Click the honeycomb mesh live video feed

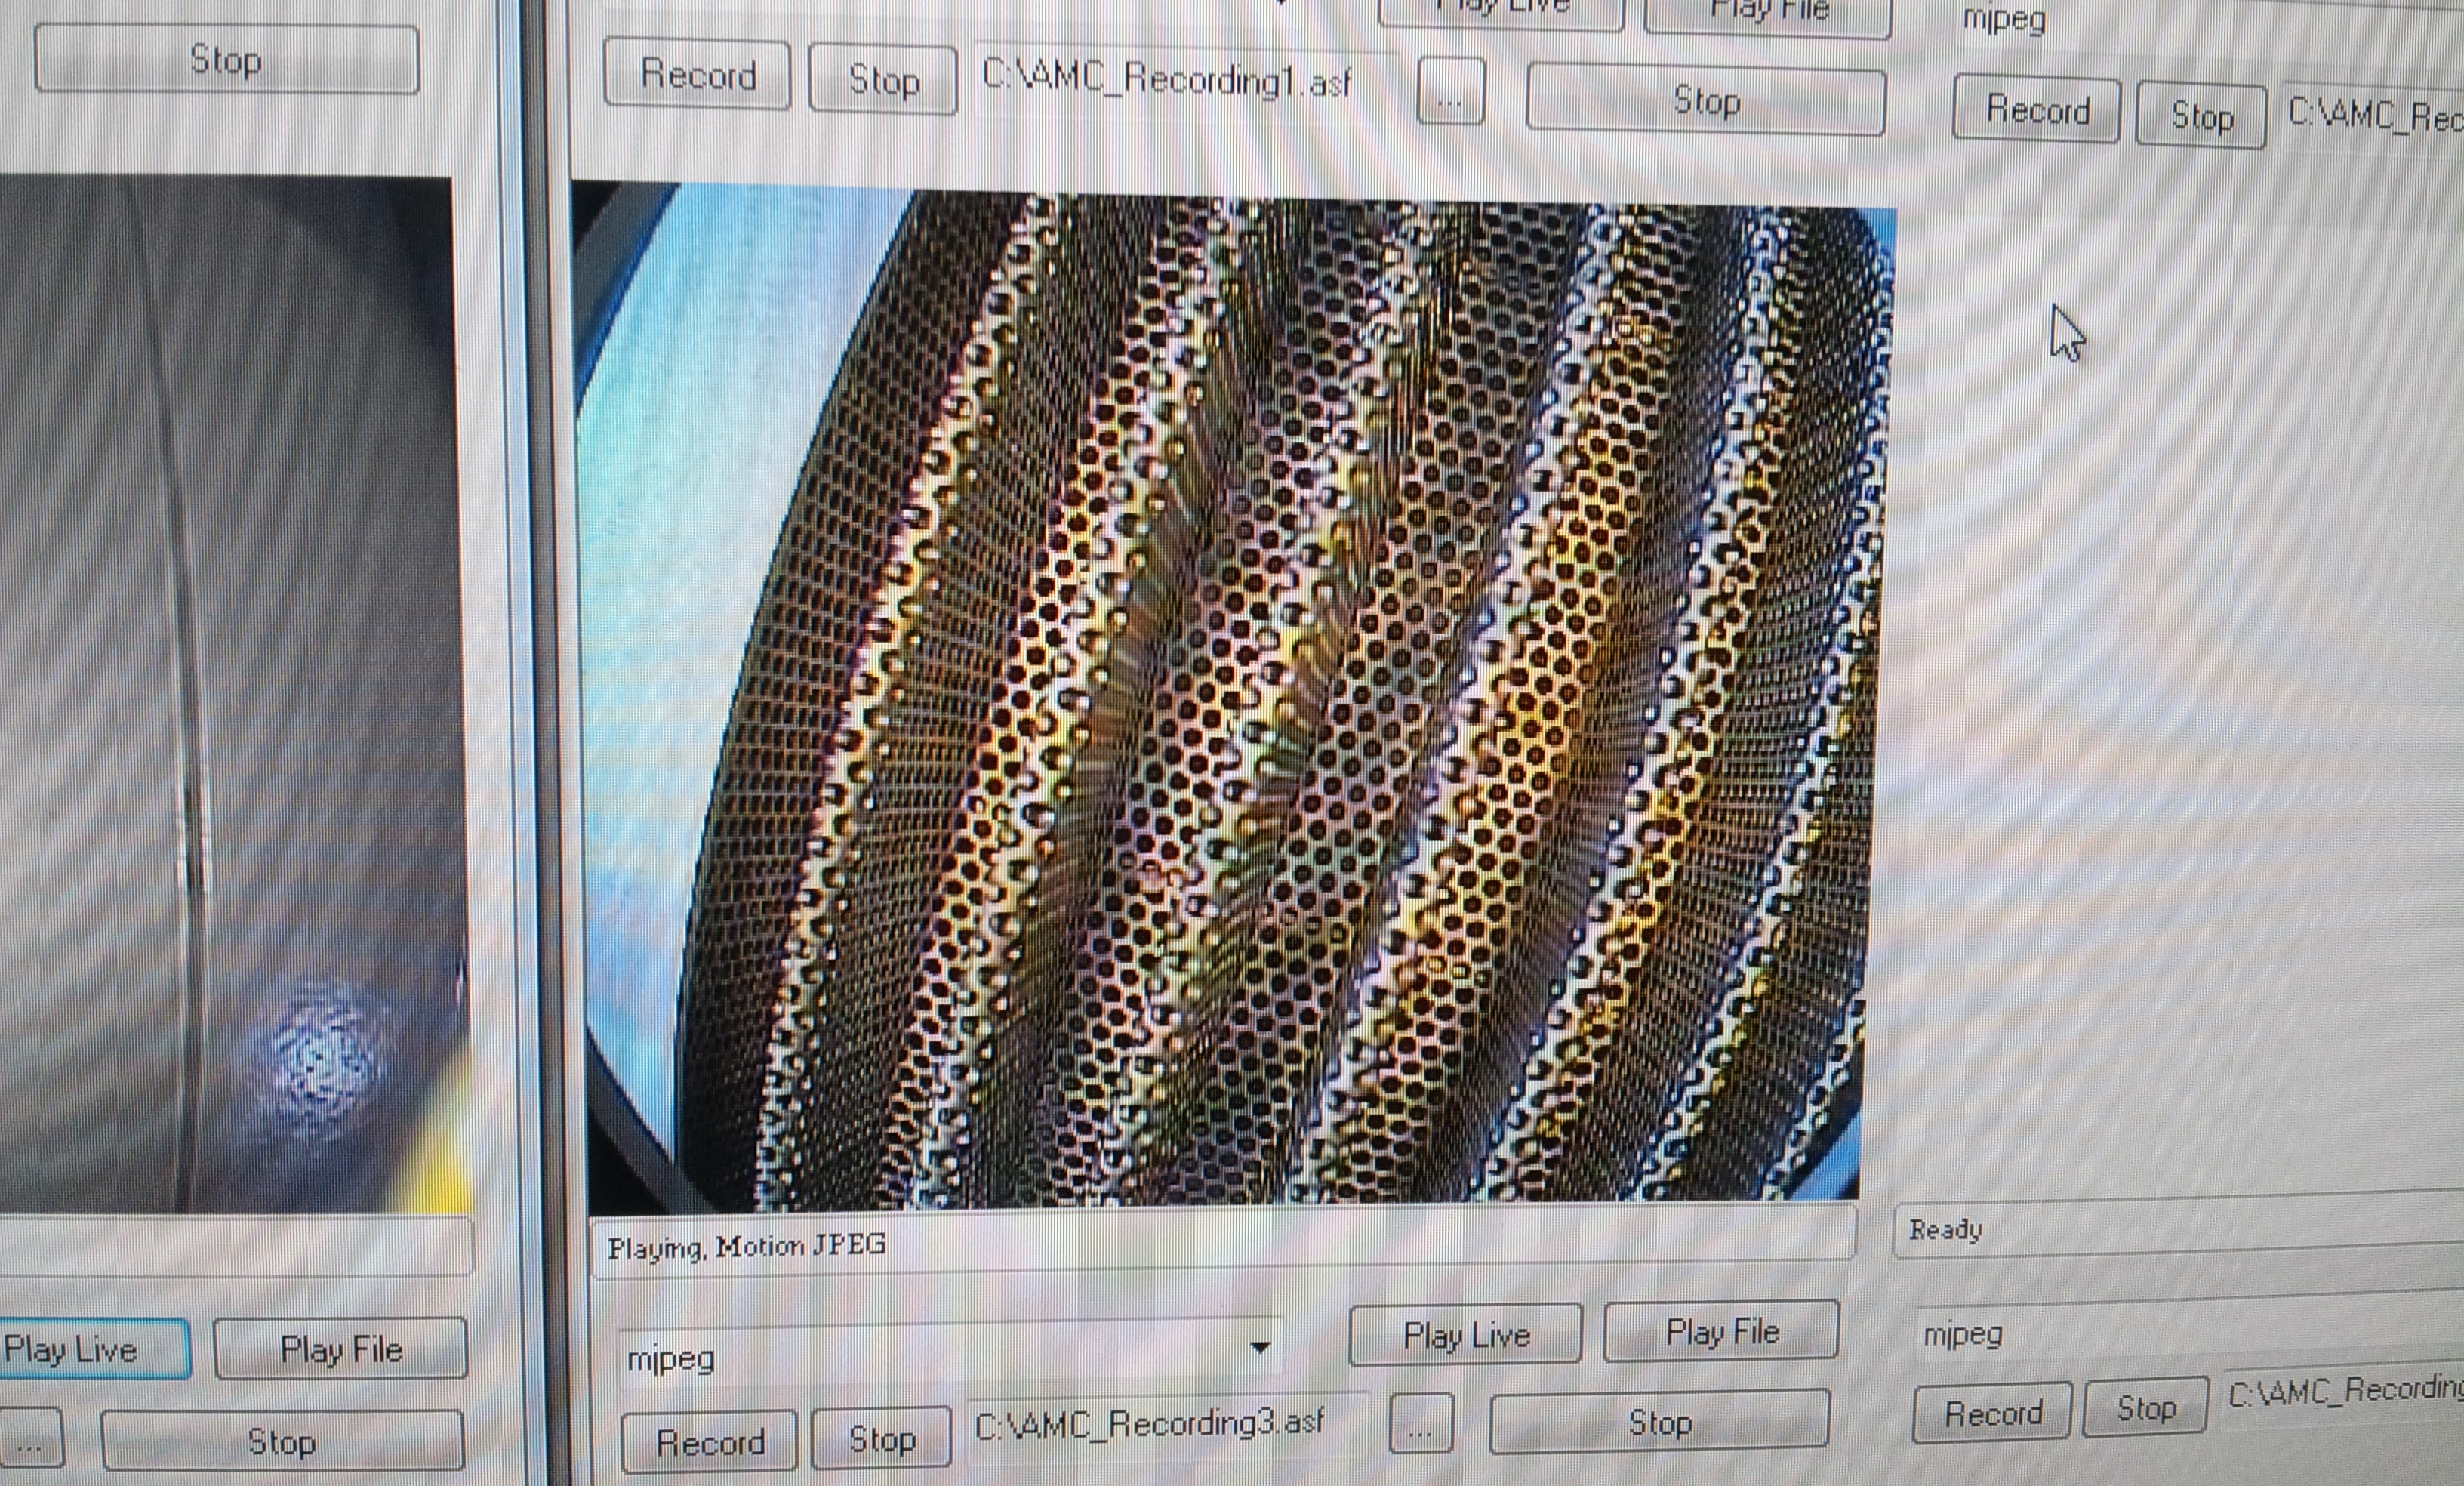point(1230,700)
